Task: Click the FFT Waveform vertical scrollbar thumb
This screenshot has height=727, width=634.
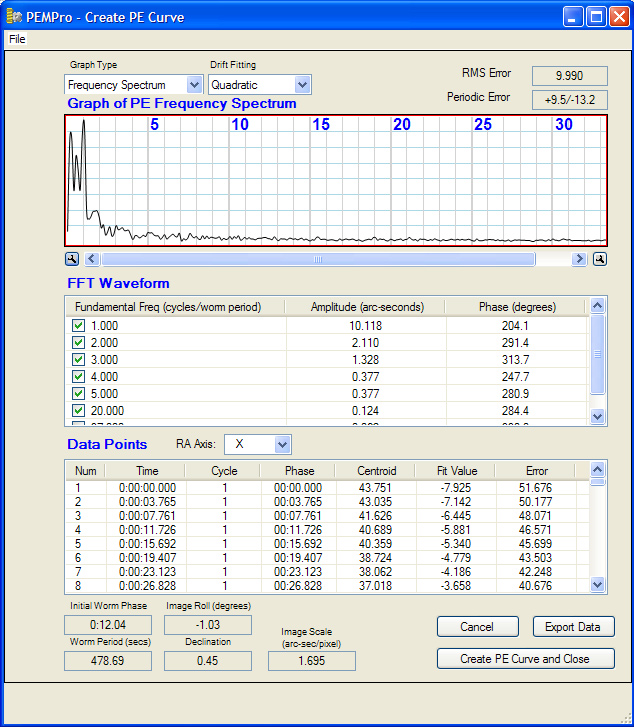Action: tap(597, 355)
